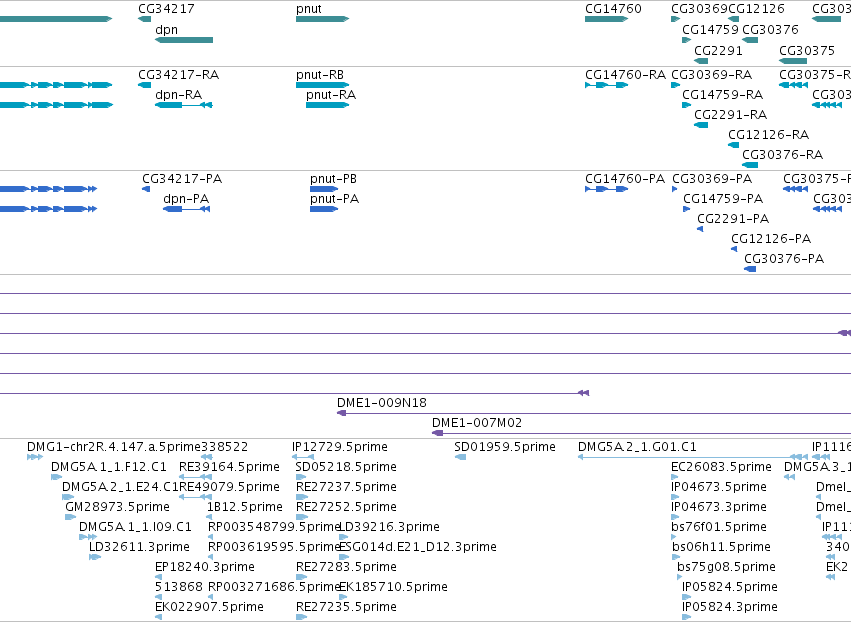Select the RE49079.5prime EST label
Image resolution: width=851 pixels, height=622 pixels.
[x=229, y=487]
